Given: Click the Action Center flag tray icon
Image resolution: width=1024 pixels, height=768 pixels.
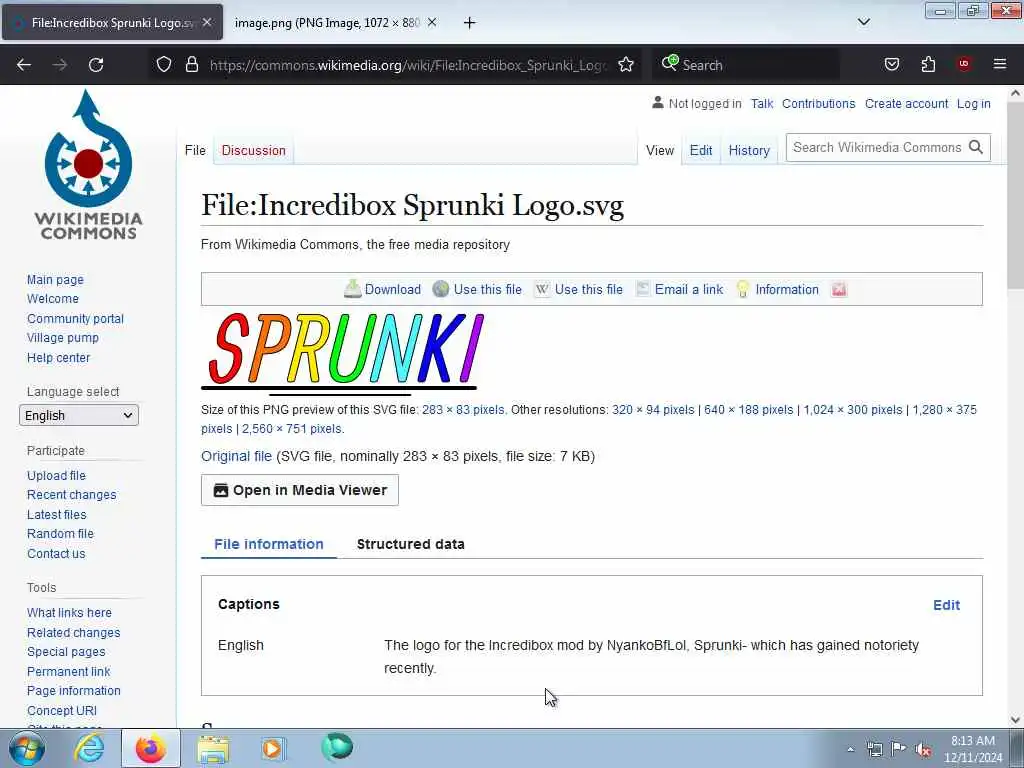Looking at the screenshot, I should click(899, 749).
